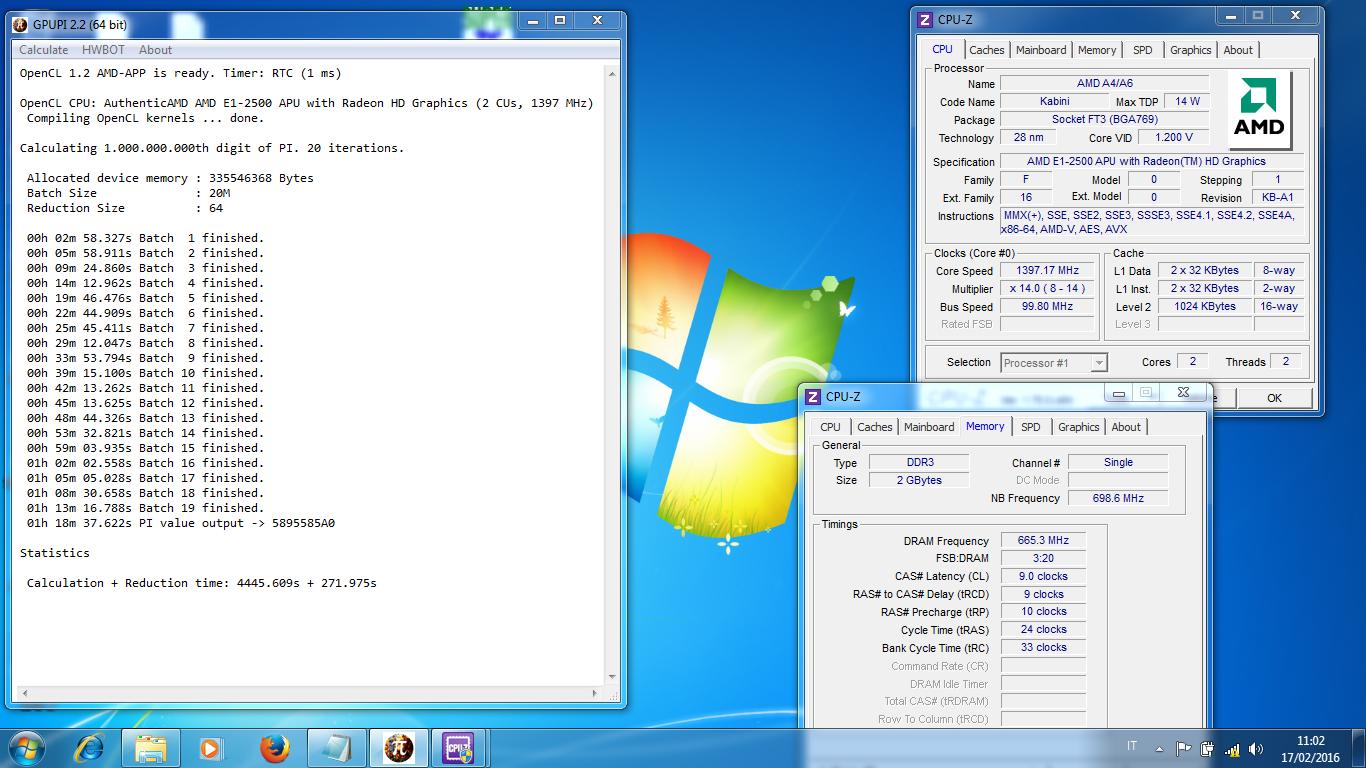The height and width of the screenshot is (768, 1366).
Task: Switch to Memory tab in upper CPU-Z window
Action: (1097, 50)
